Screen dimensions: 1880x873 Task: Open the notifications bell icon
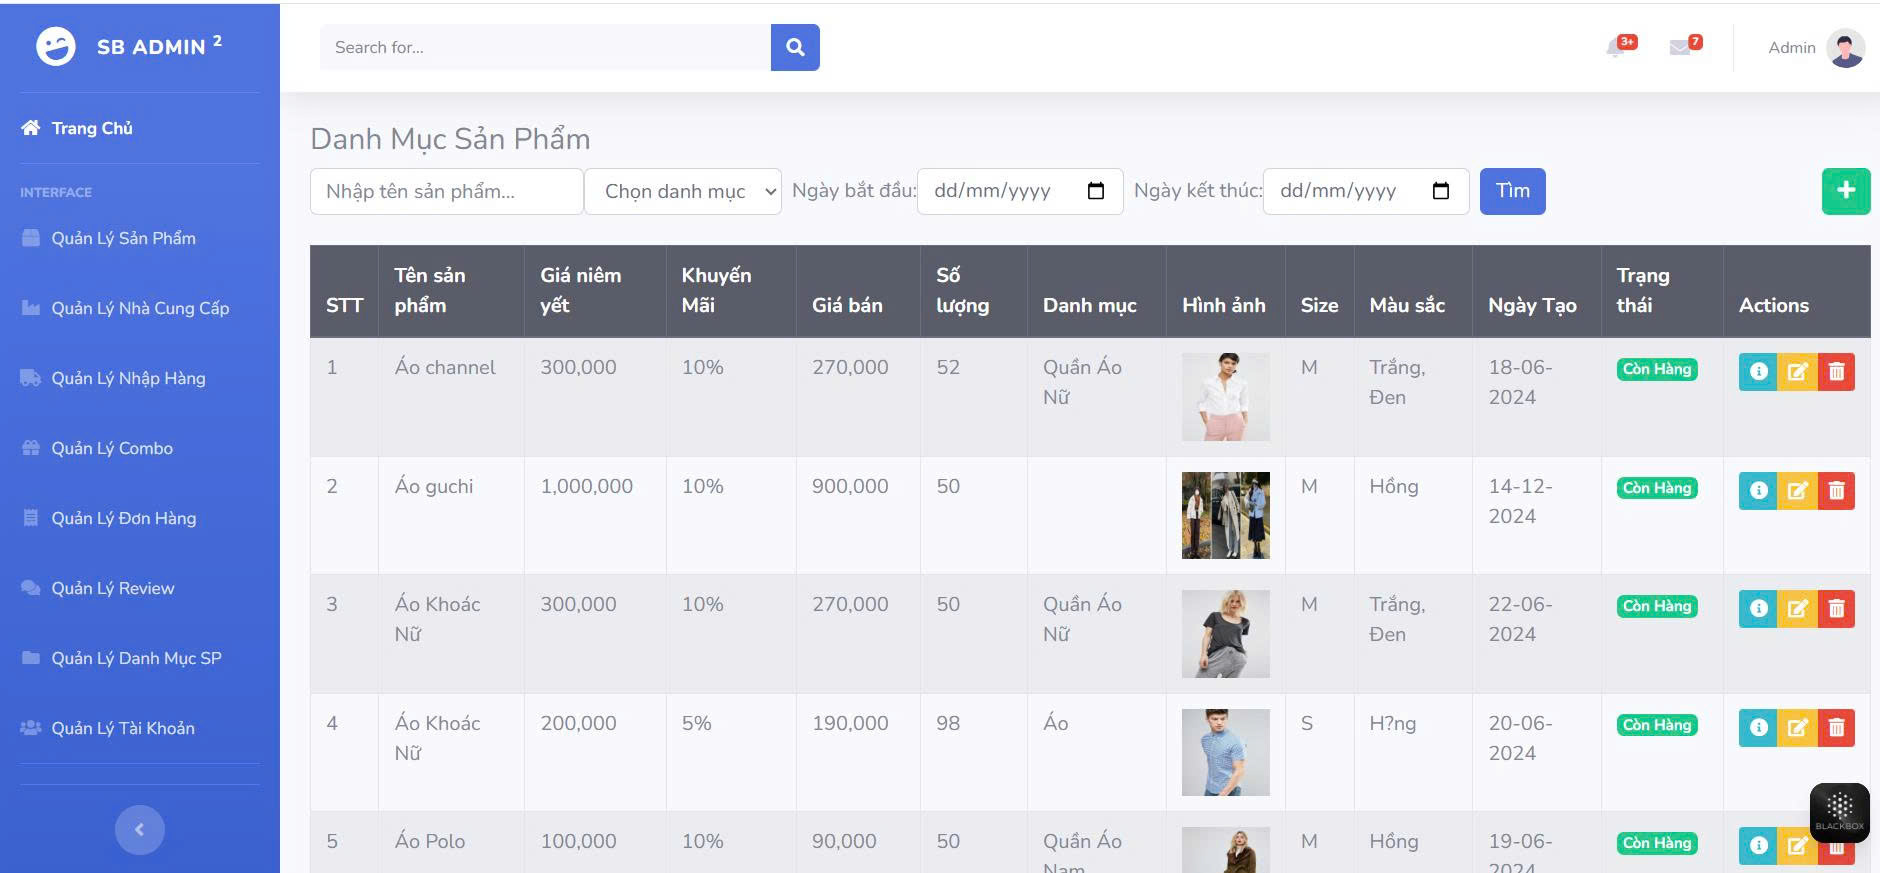[1617, 47]
